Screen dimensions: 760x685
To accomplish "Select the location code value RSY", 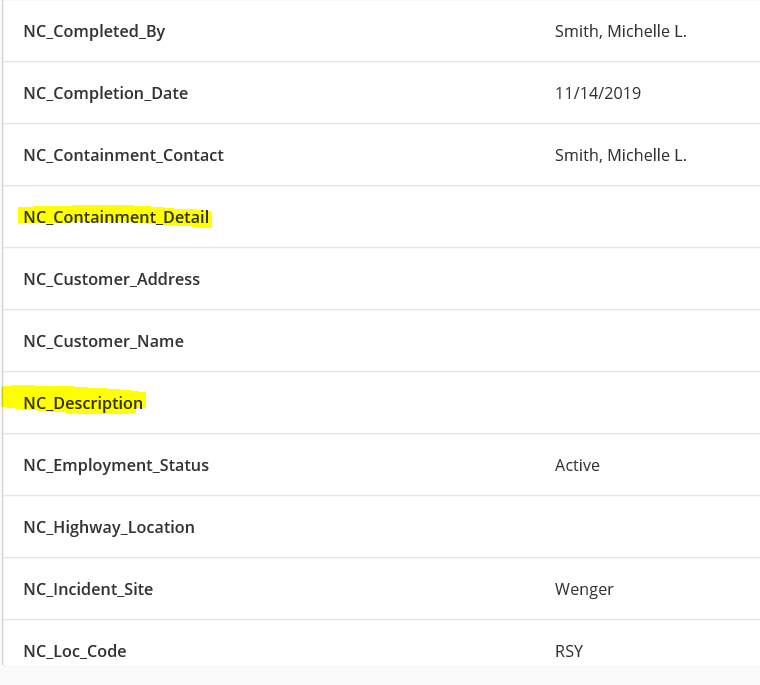I will point(569,651).
